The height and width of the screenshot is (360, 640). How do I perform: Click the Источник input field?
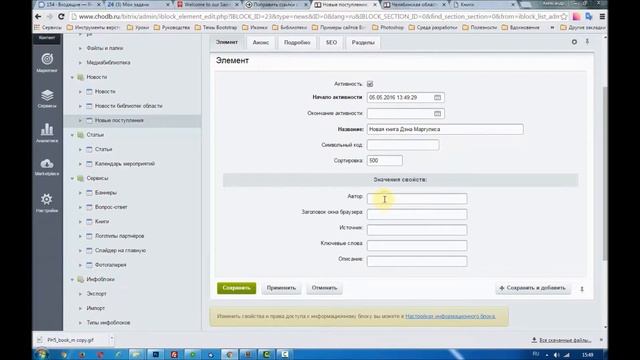[417, 230]
